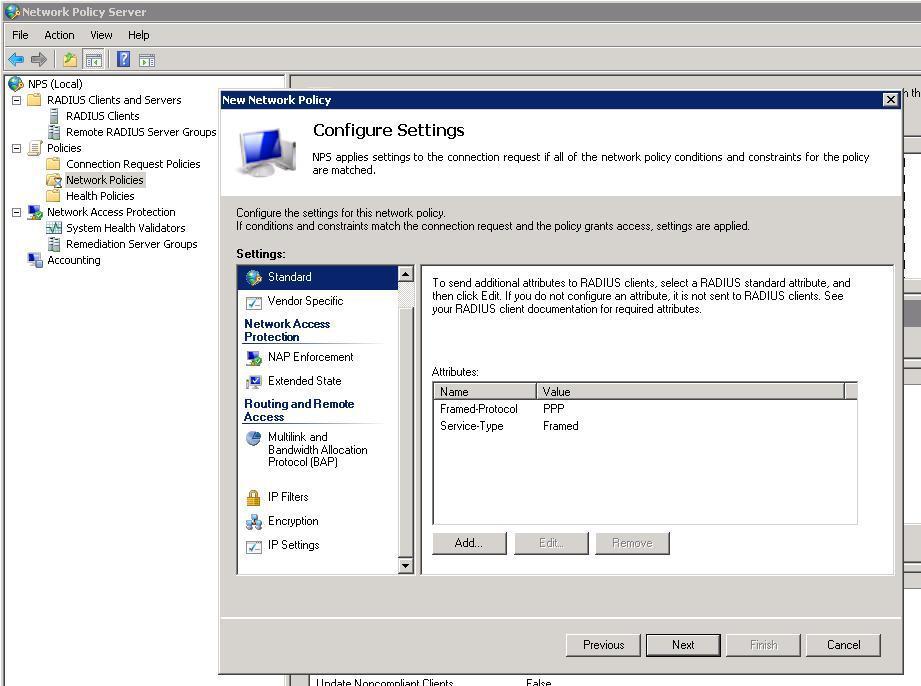The image size is (921, 686).
Task: Open the Action menu
Action: click(59, 35)
